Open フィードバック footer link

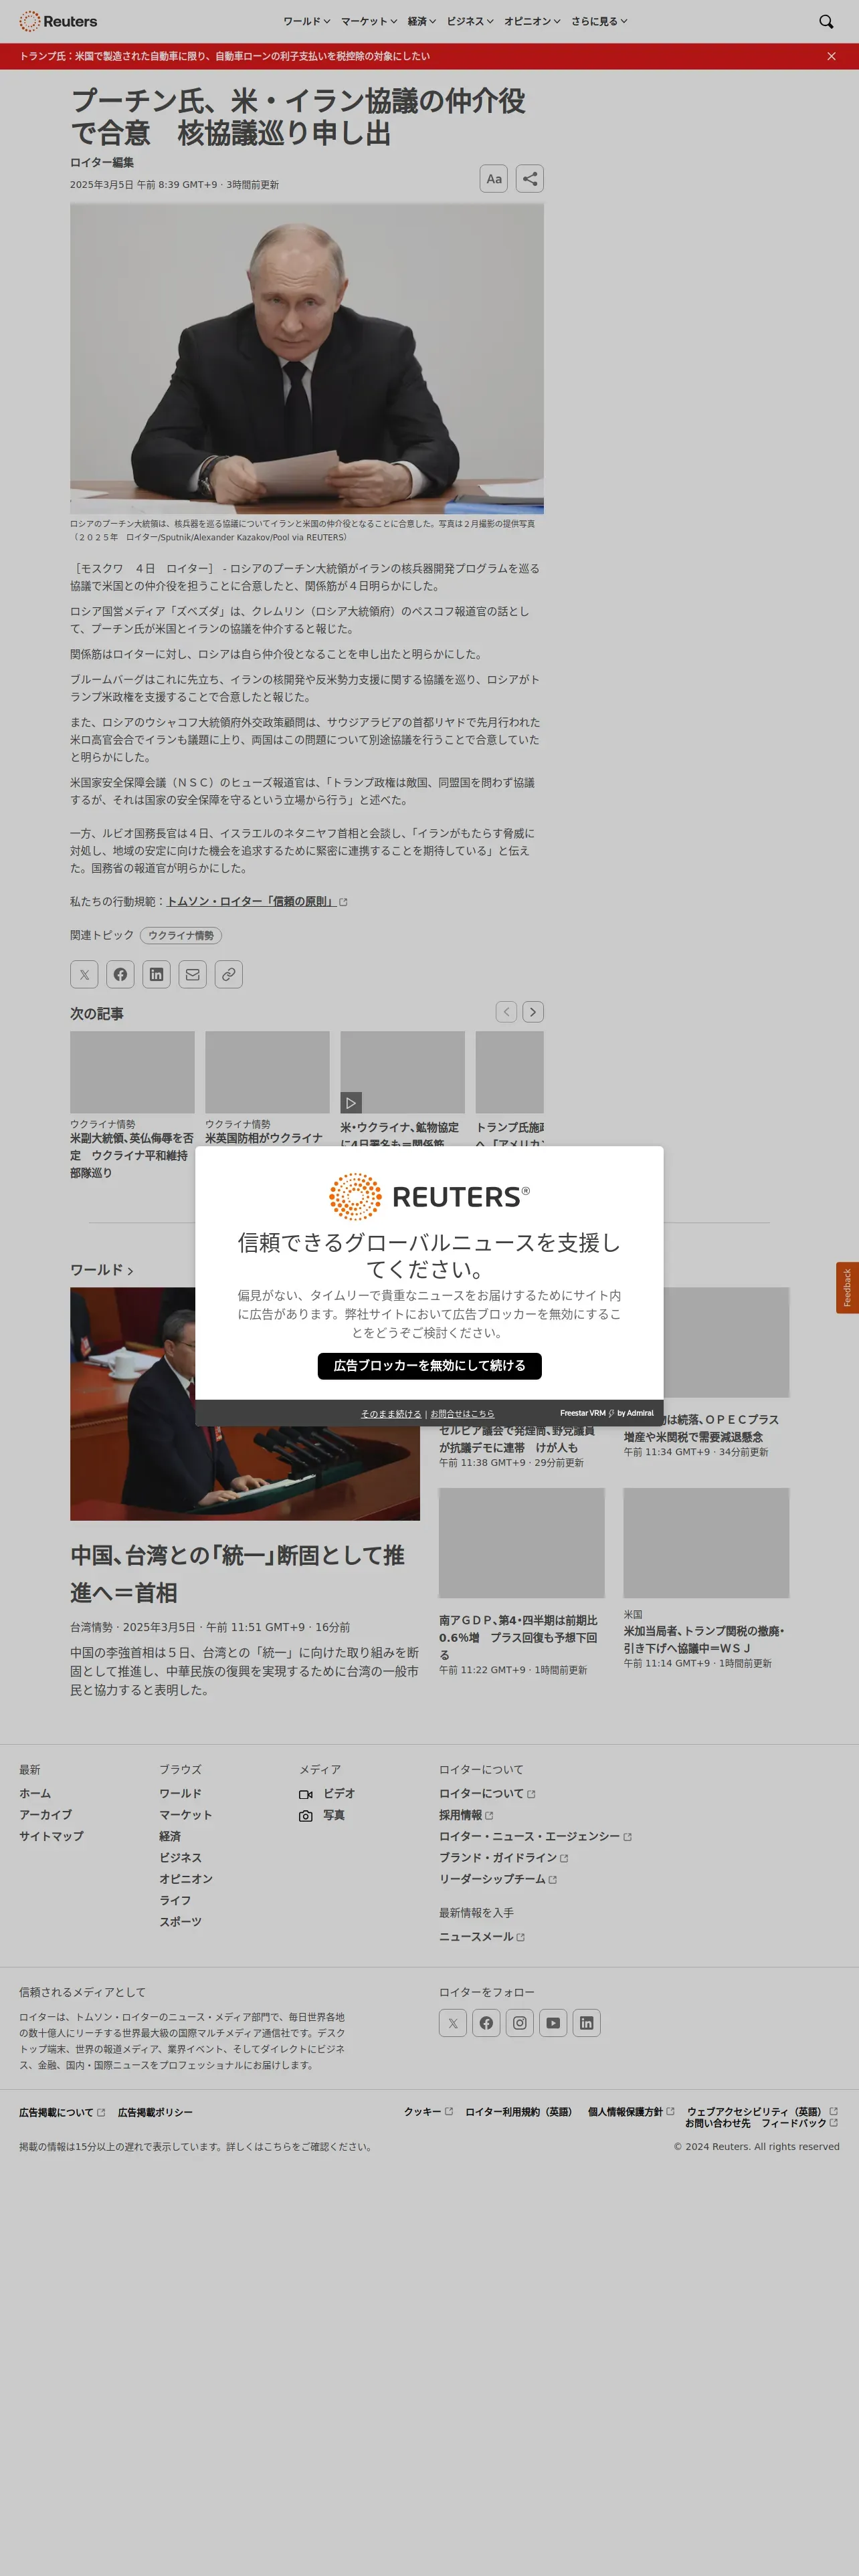[799, 2122]
